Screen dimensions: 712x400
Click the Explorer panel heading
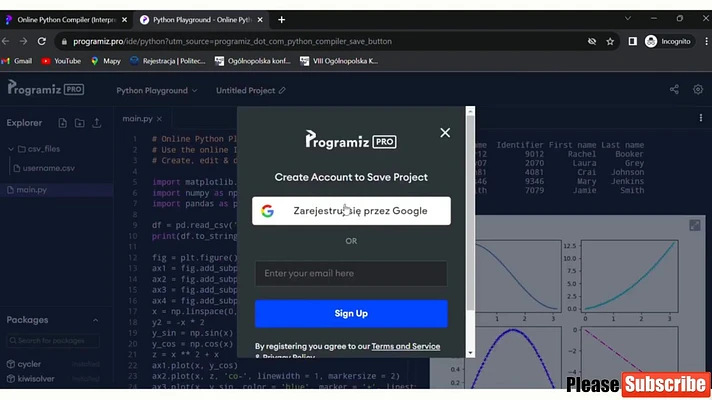(24, 123)
